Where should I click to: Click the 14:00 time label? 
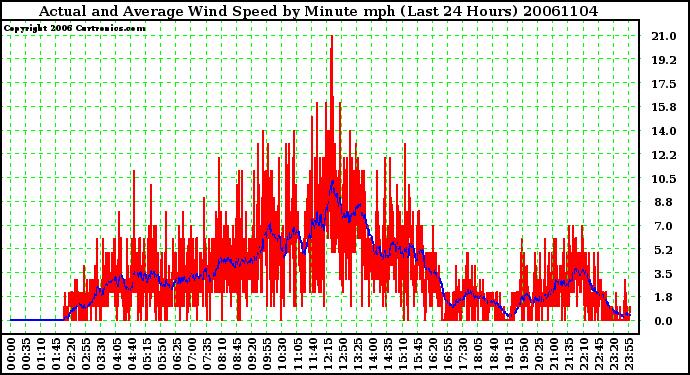coord(373,354)
